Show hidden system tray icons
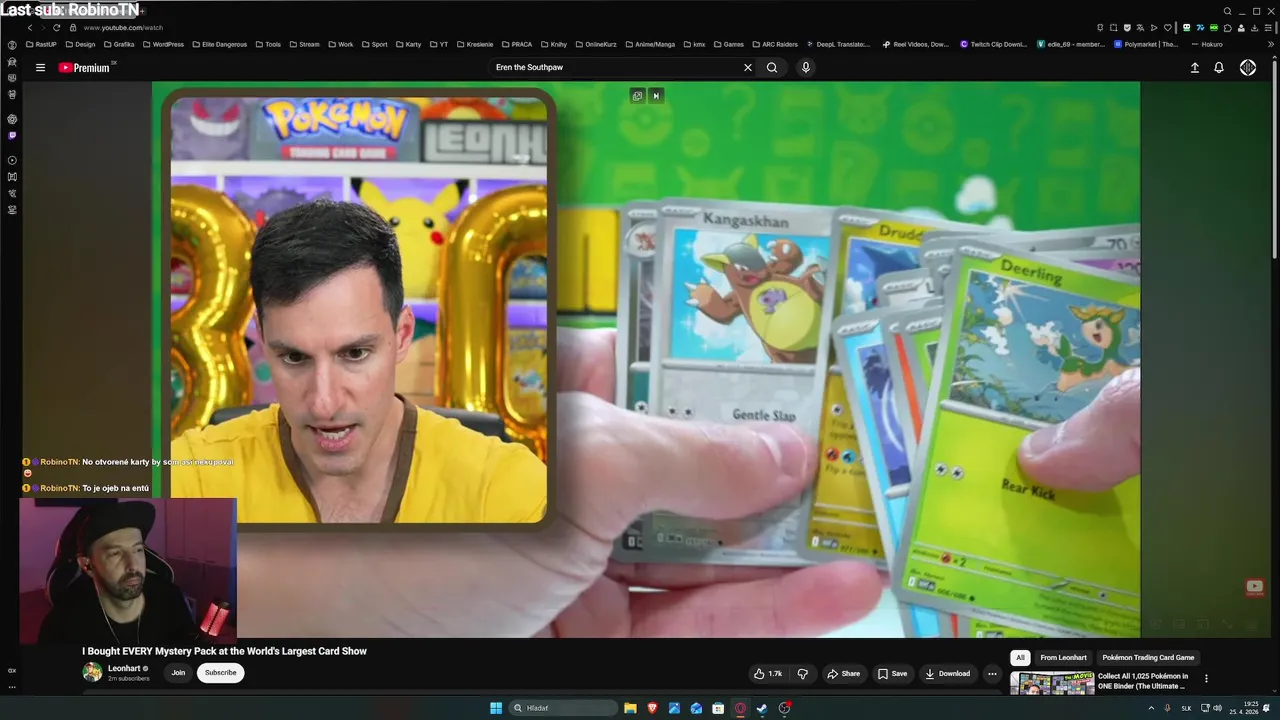Viewport: 1280px width, 720px height. [x=1151, y=708]
